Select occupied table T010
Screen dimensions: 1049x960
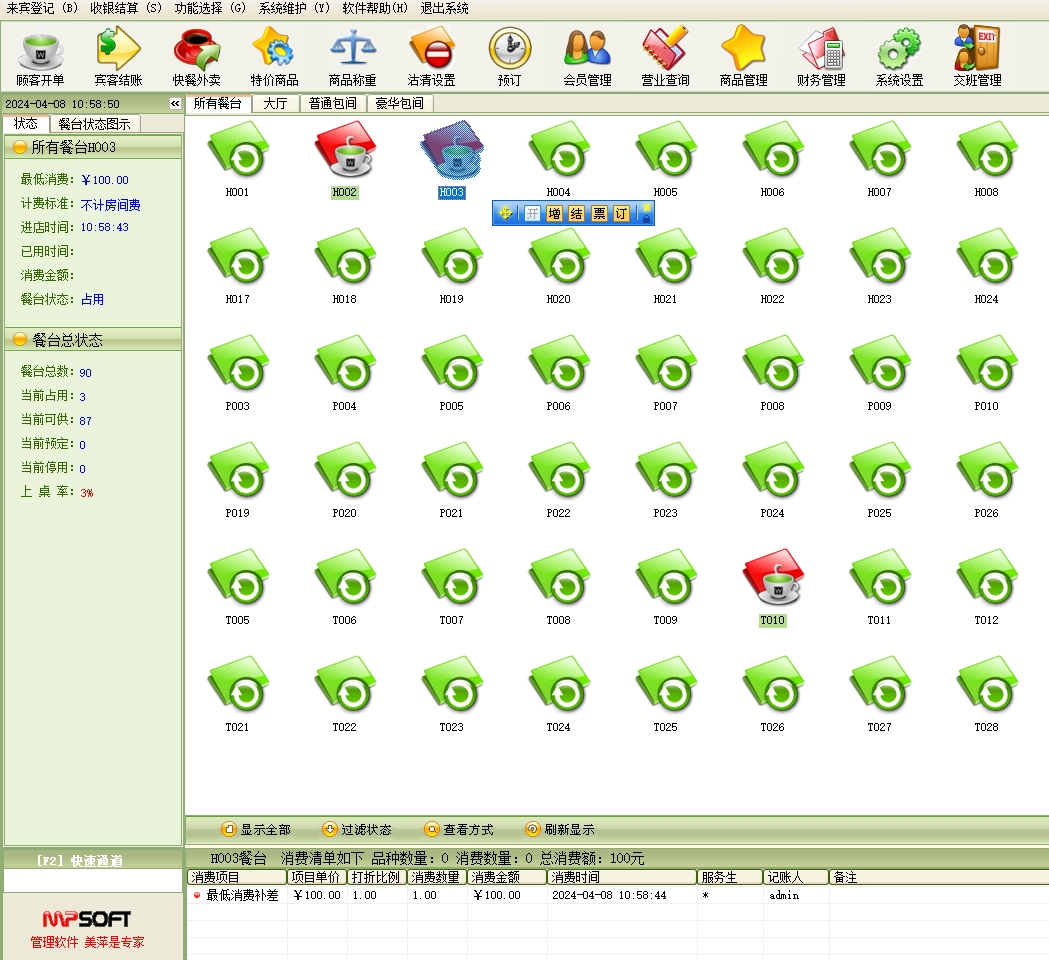pos(772,583)
